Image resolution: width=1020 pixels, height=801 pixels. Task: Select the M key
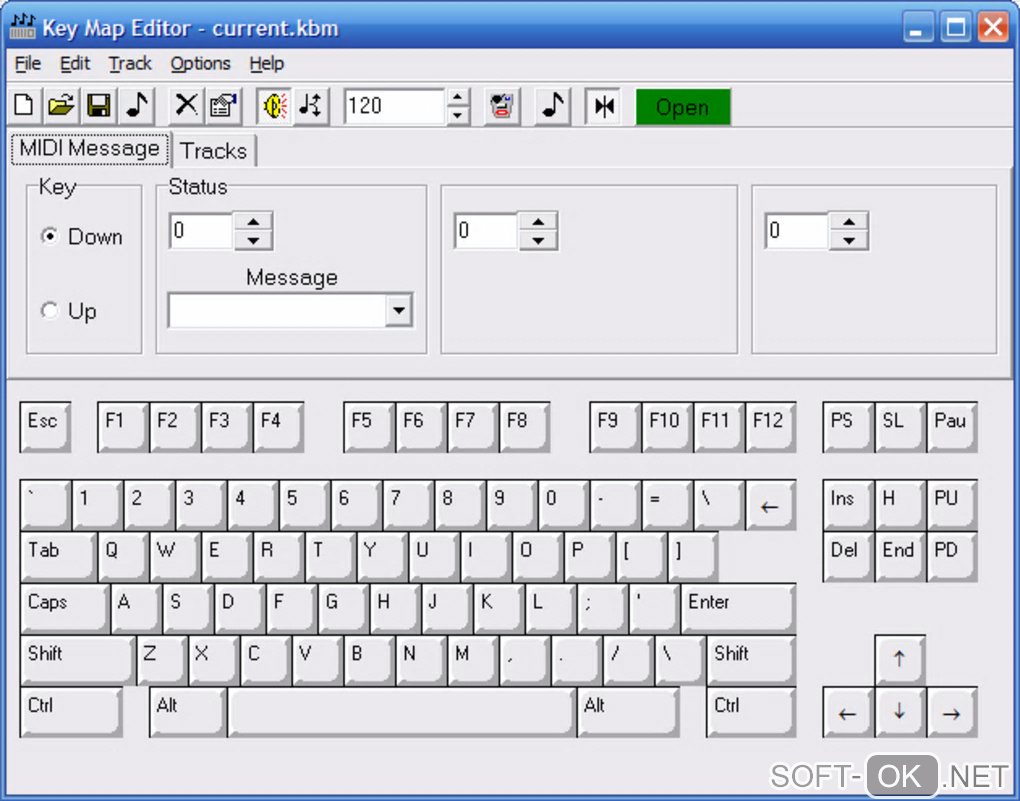(x=473, y=660)
